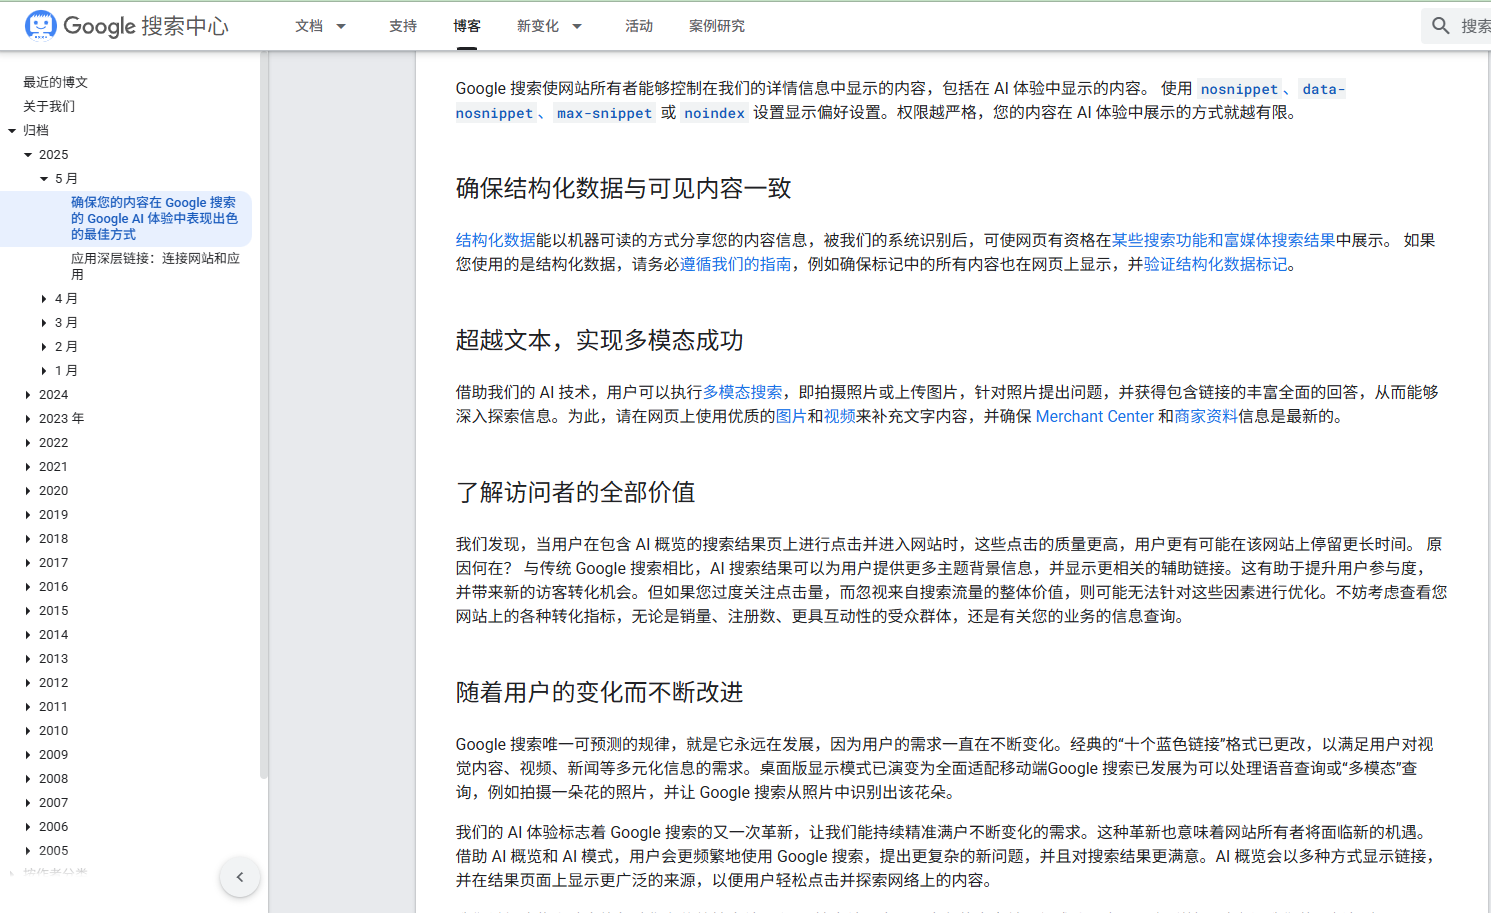Expand the 2022 archive year

click(28, 443)
